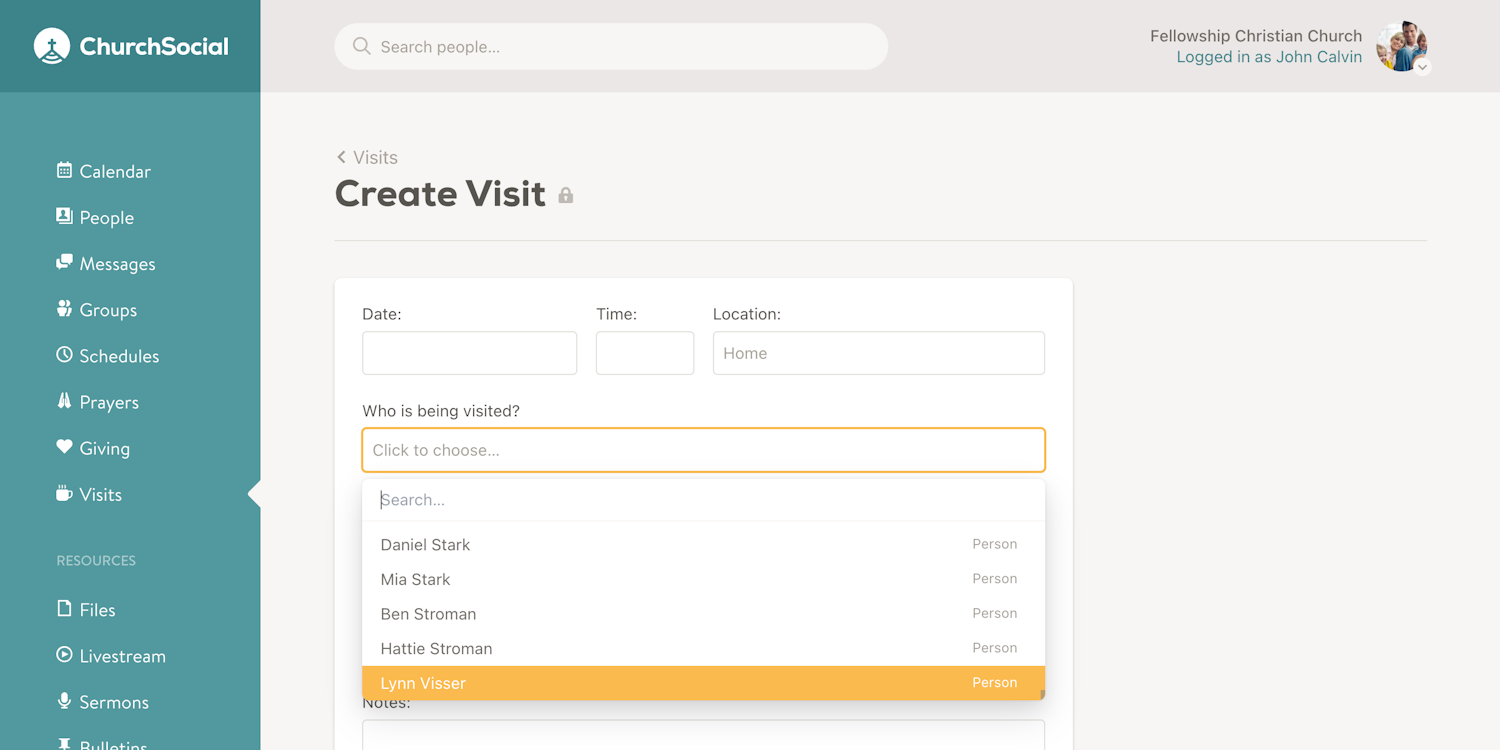This screenshot has width=1500, height=750.
Task: Open Messages via its chat icon
Action: [64, 262]
